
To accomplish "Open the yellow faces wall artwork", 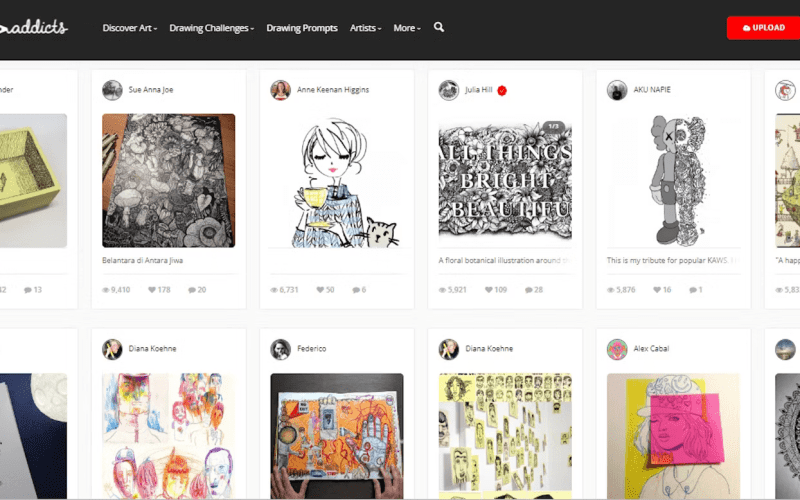I will click(x=505, y=436).
